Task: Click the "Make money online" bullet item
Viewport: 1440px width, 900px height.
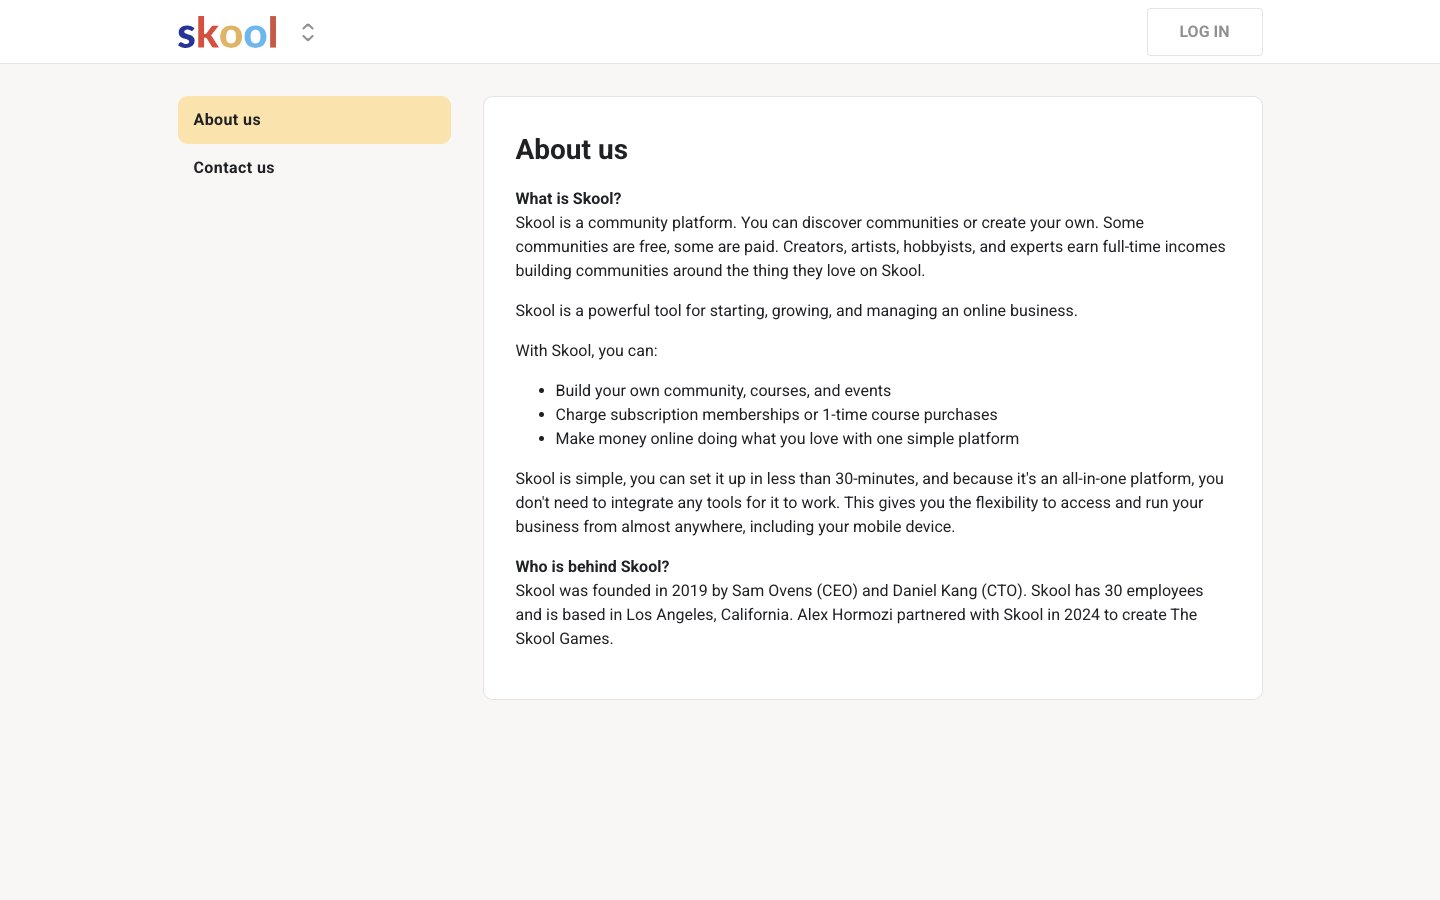Action: coord(786,439)
